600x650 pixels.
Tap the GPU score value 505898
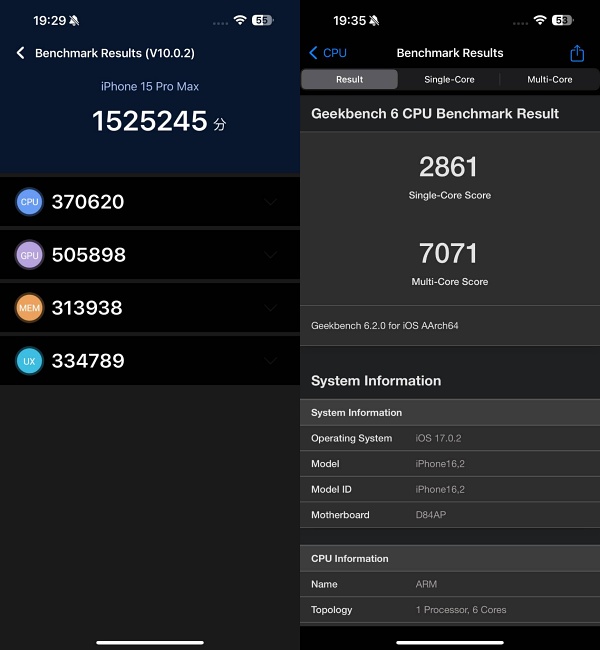(89, 255)
